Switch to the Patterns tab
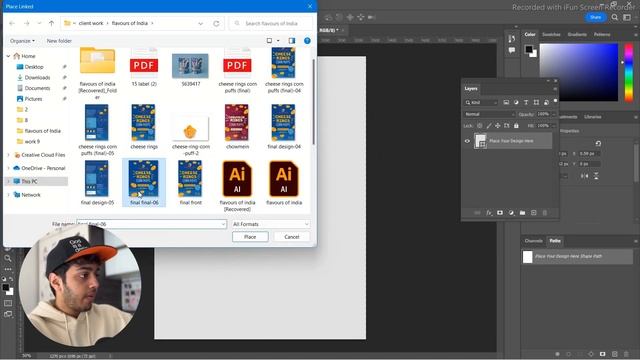The height and width of the screenshot is (360, 640). tap(602, 35)
